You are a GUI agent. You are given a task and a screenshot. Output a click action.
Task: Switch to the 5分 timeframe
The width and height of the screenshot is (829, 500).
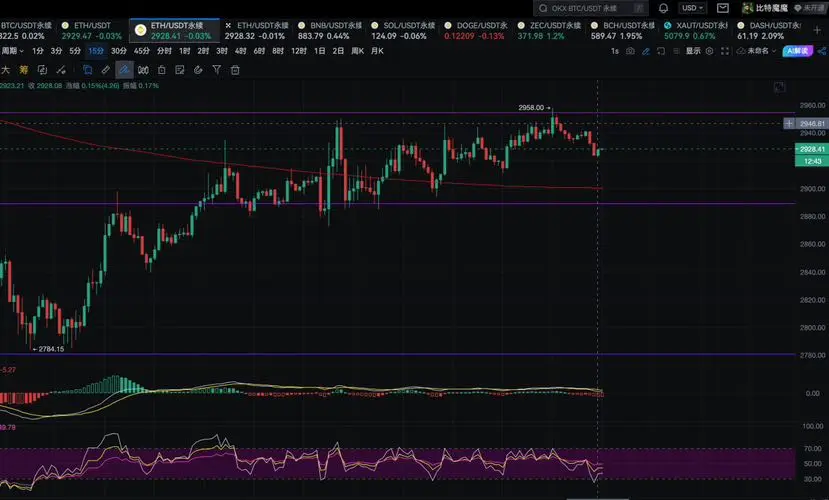pos(75,51)
